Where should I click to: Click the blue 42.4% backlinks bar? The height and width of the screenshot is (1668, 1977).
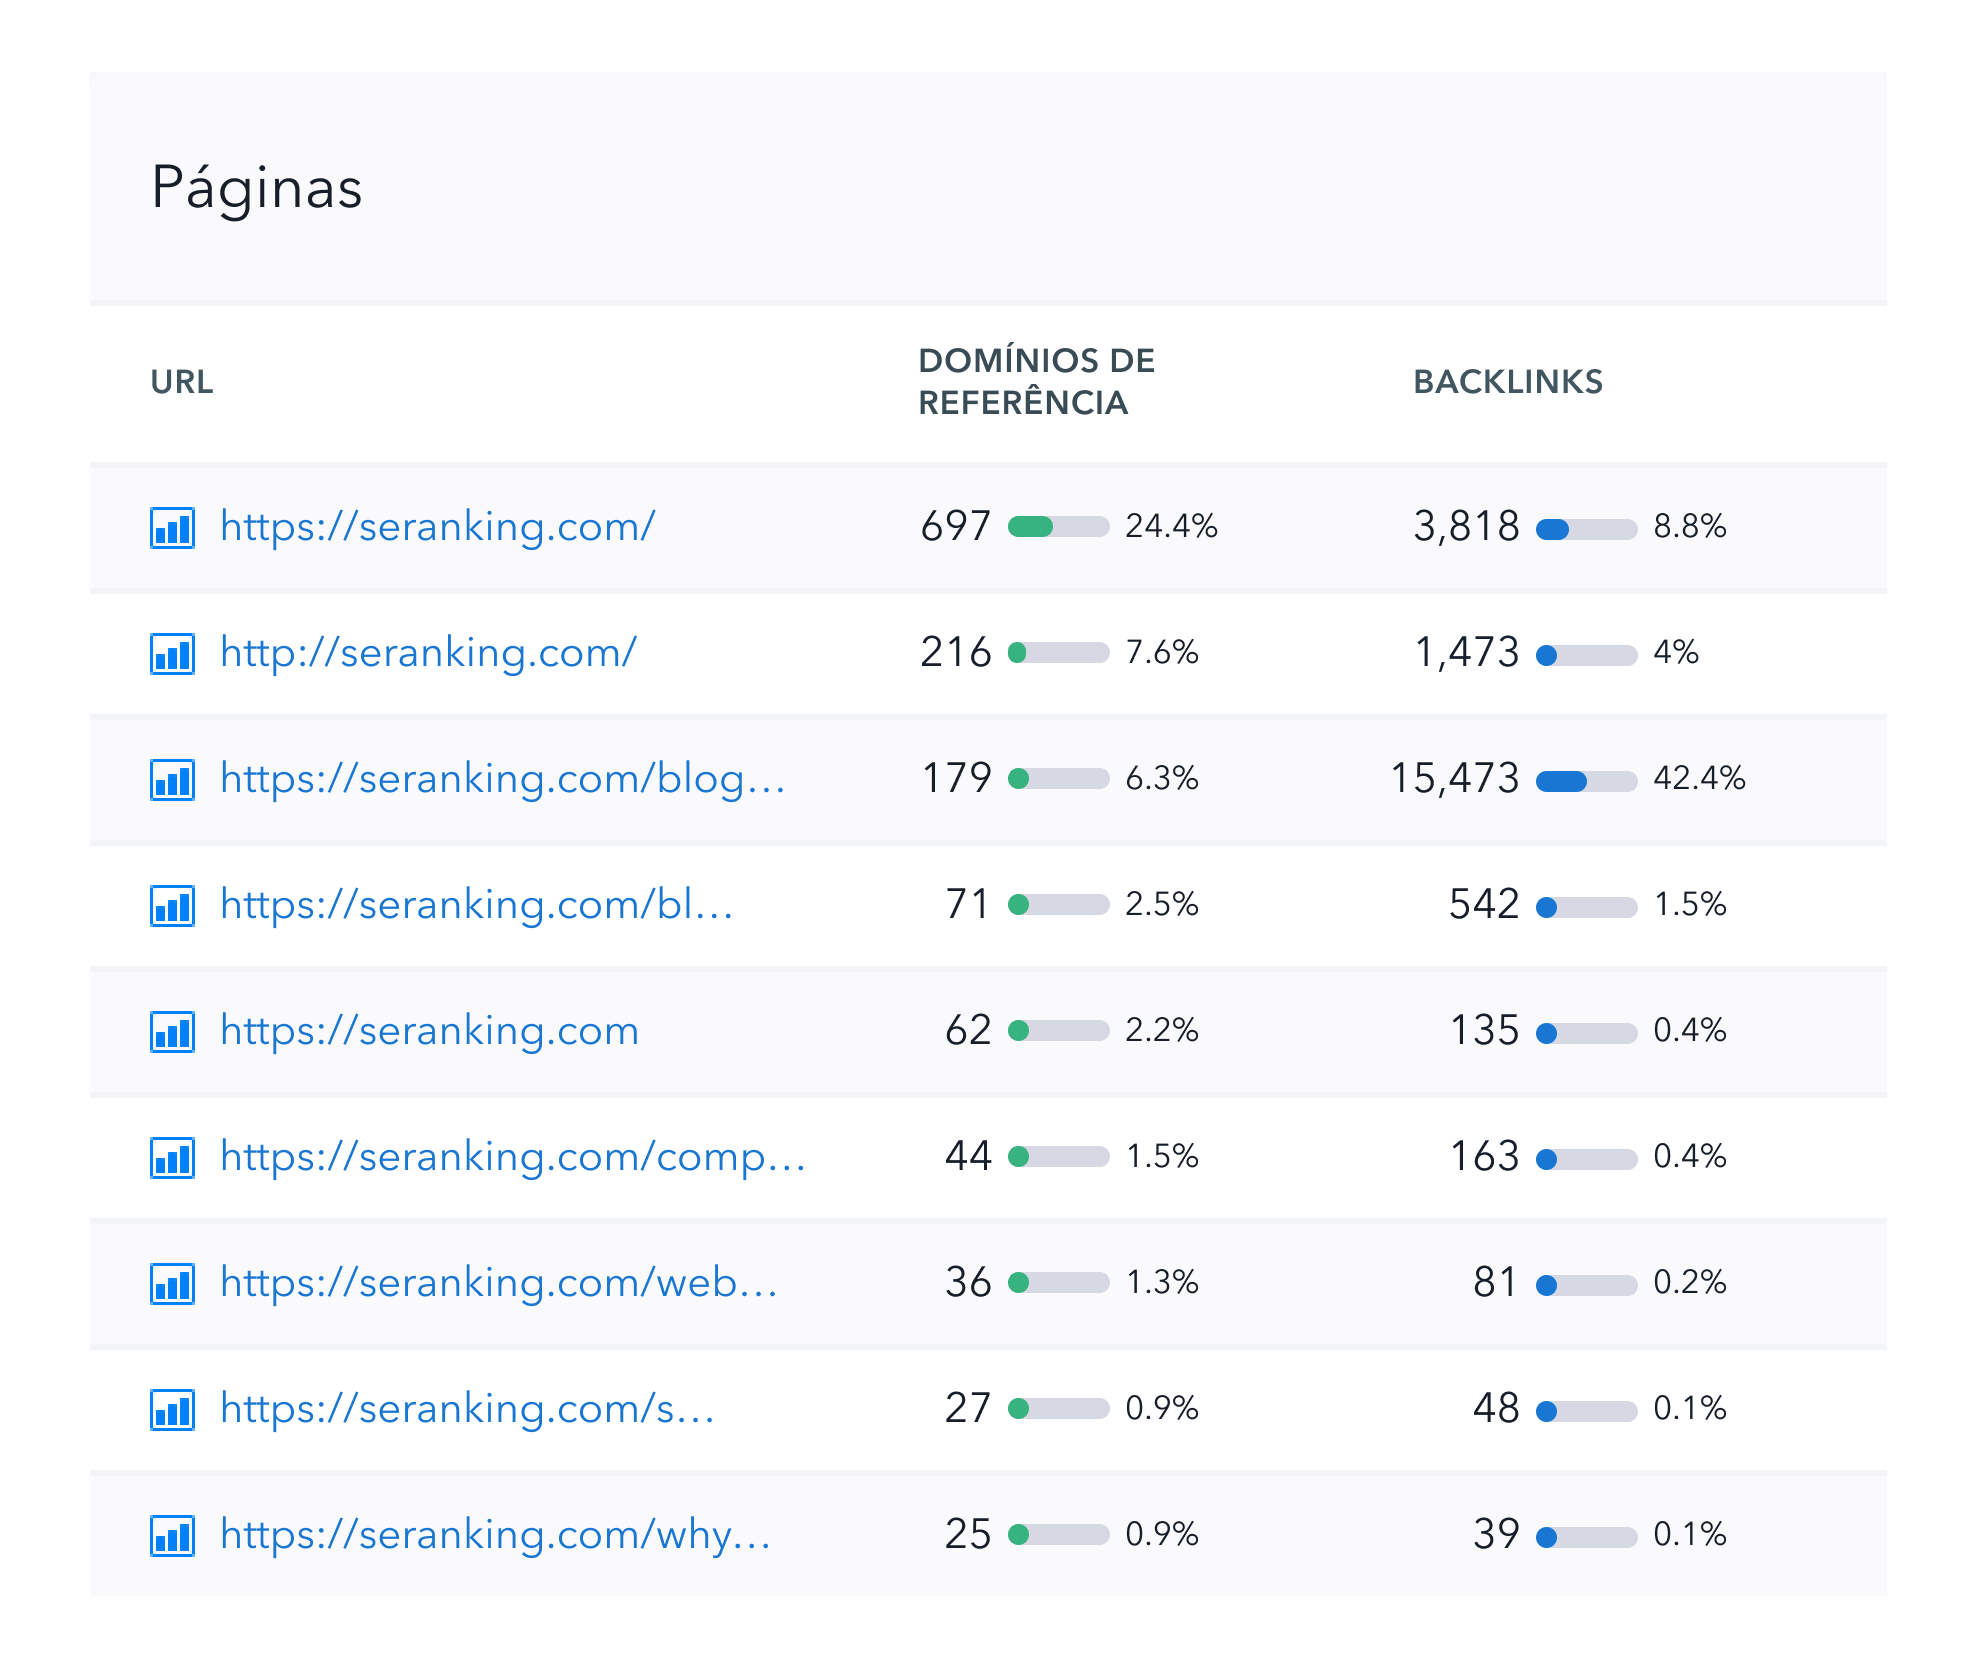coord(1586,781)
